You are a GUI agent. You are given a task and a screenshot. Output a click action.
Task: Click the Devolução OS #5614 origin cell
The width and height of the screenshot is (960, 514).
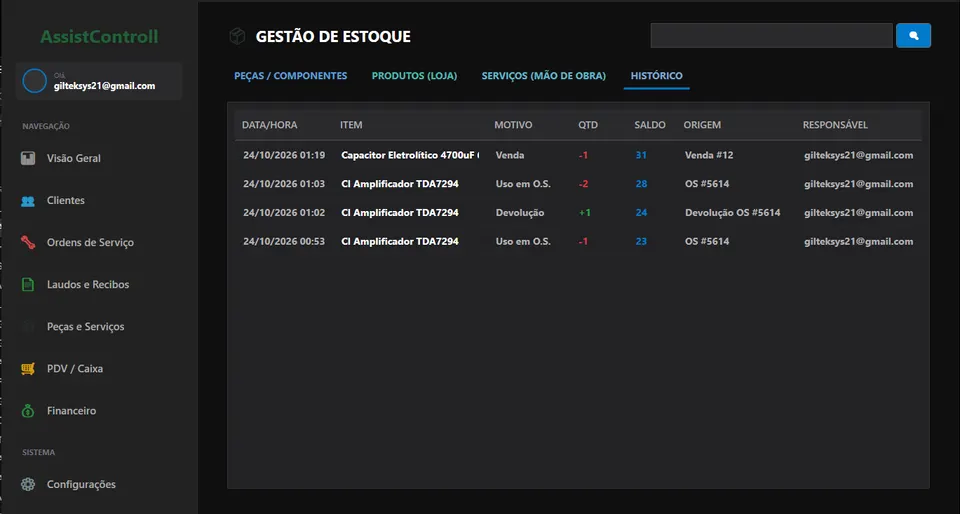coord(732,213)
